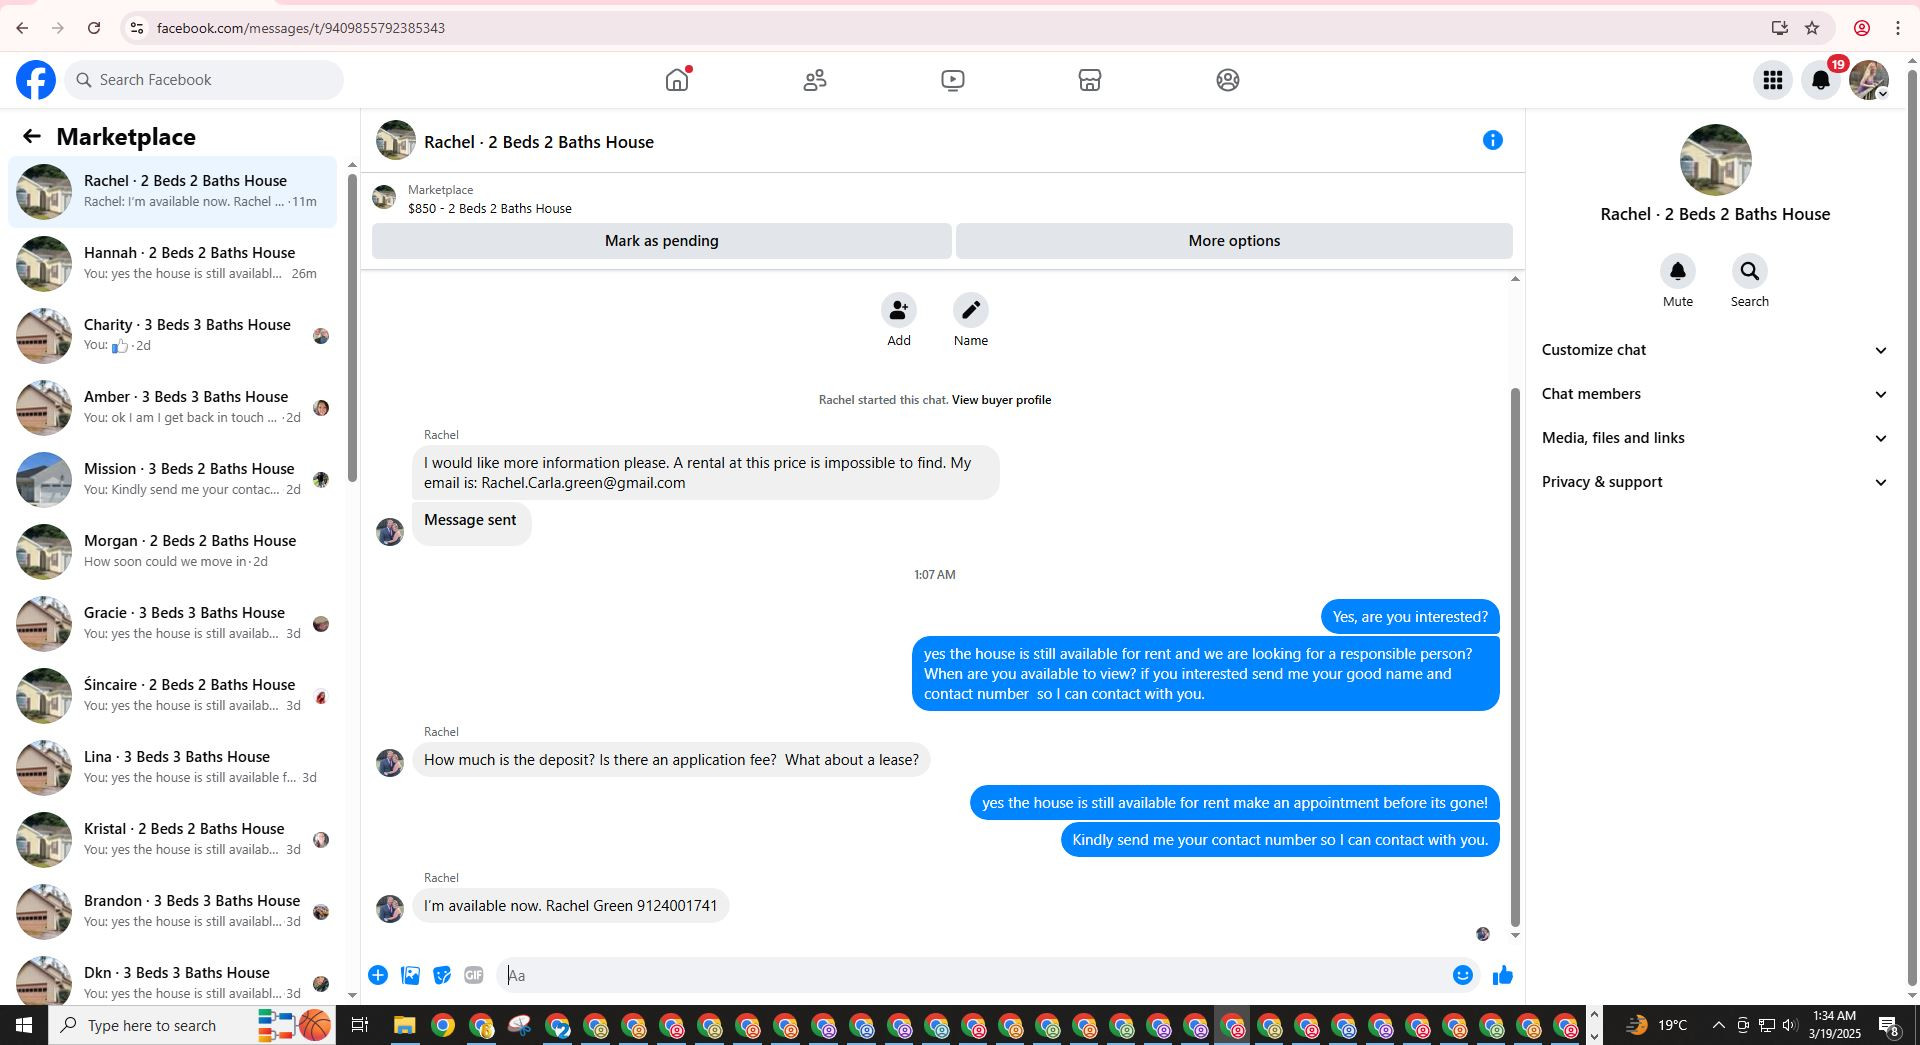Image resolution: width=1920 pixels, height=1045 pixels.
Task: Open more actions with the blue plus icon
Action: pos(378,975)
